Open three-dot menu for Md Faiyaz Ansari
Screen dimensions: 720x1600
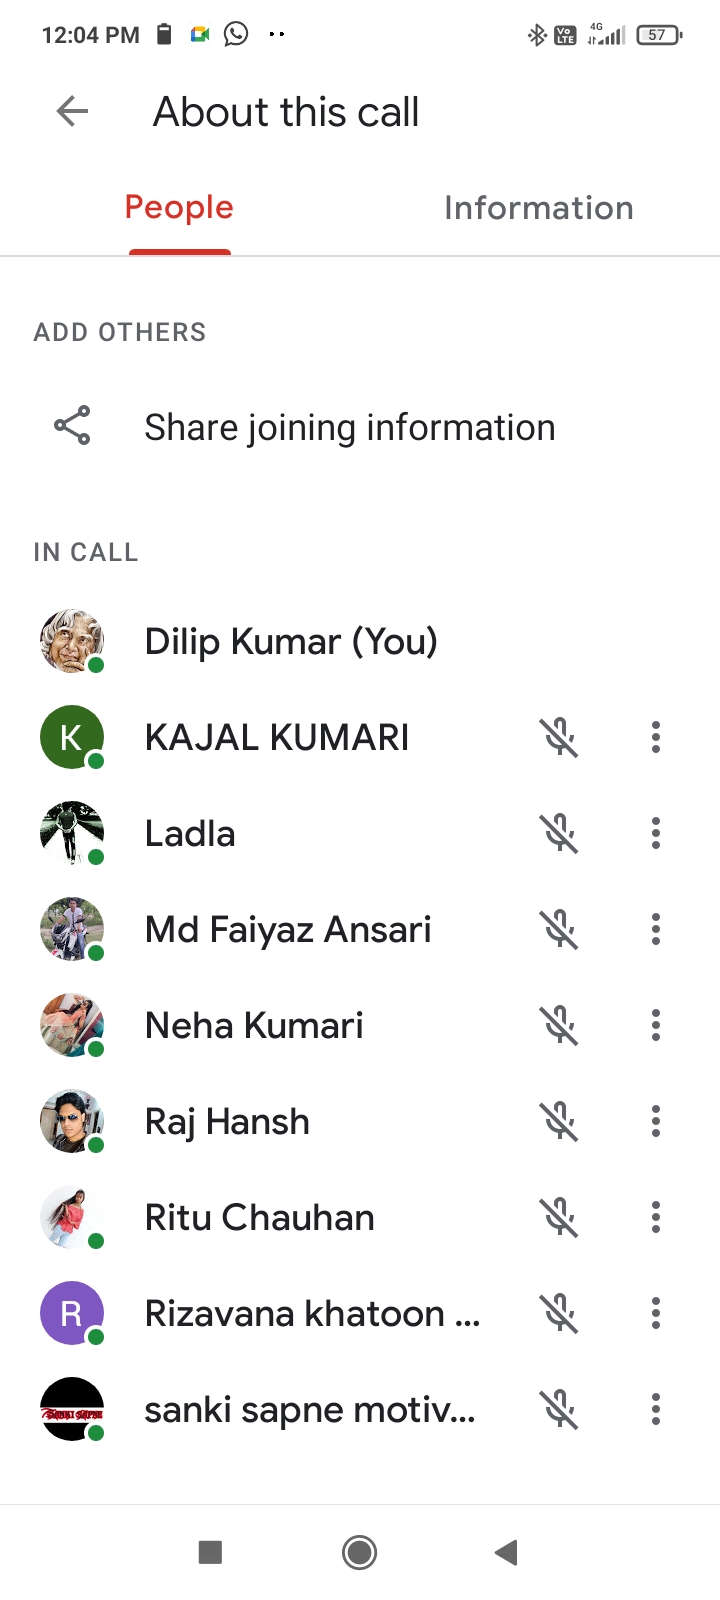[x=656, y=930]
